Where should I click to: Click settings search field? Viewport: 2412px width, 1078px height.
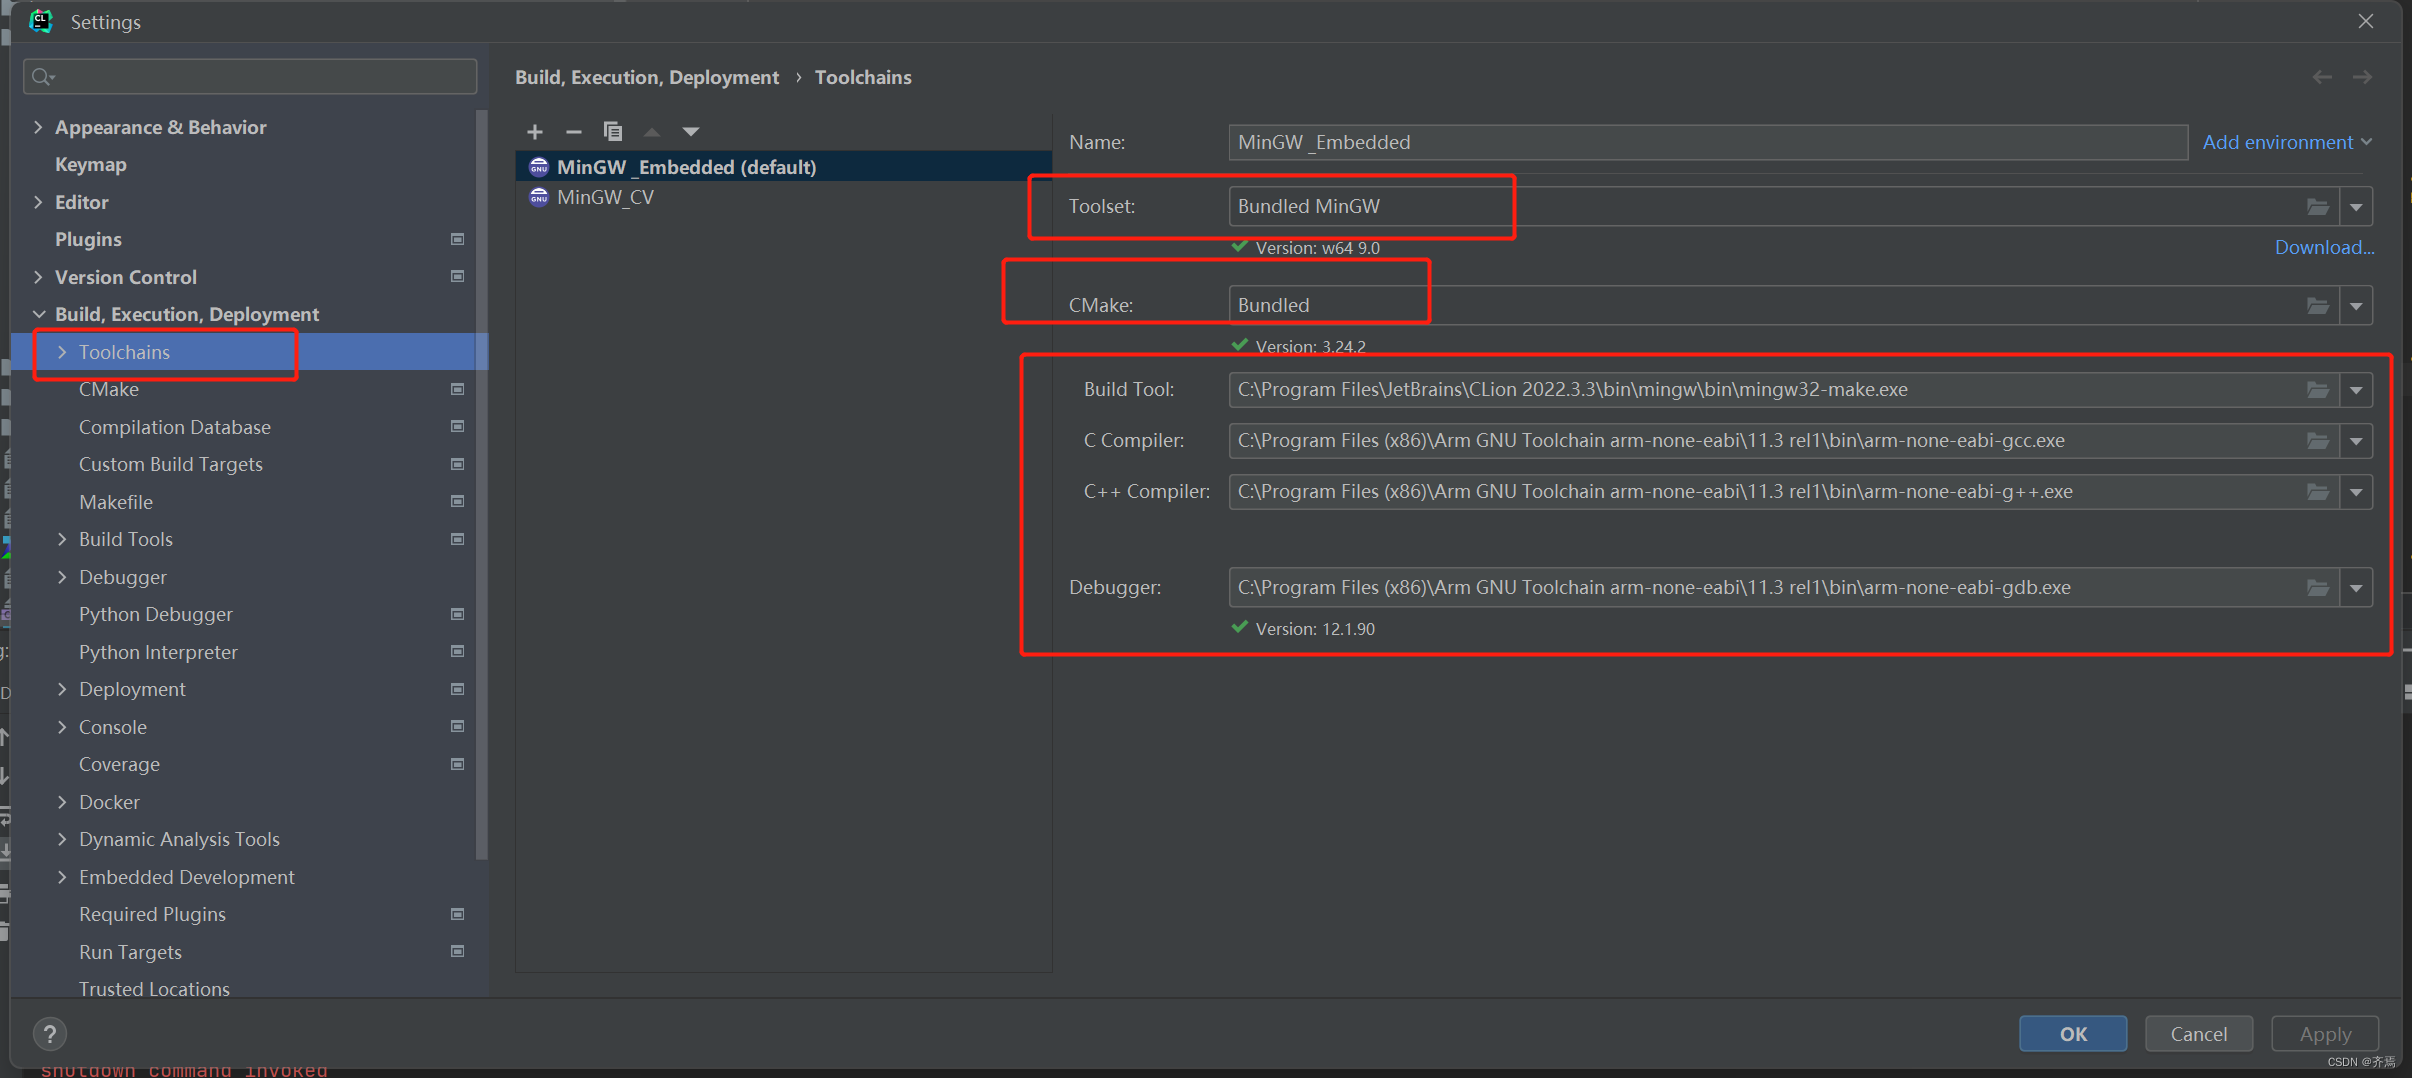(250, 77)
